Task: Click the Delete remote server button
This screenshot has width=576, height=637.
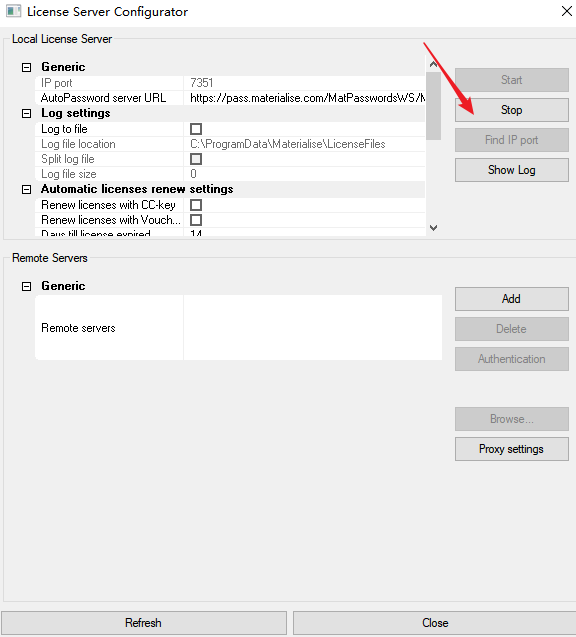Action: tap(511, 329)
